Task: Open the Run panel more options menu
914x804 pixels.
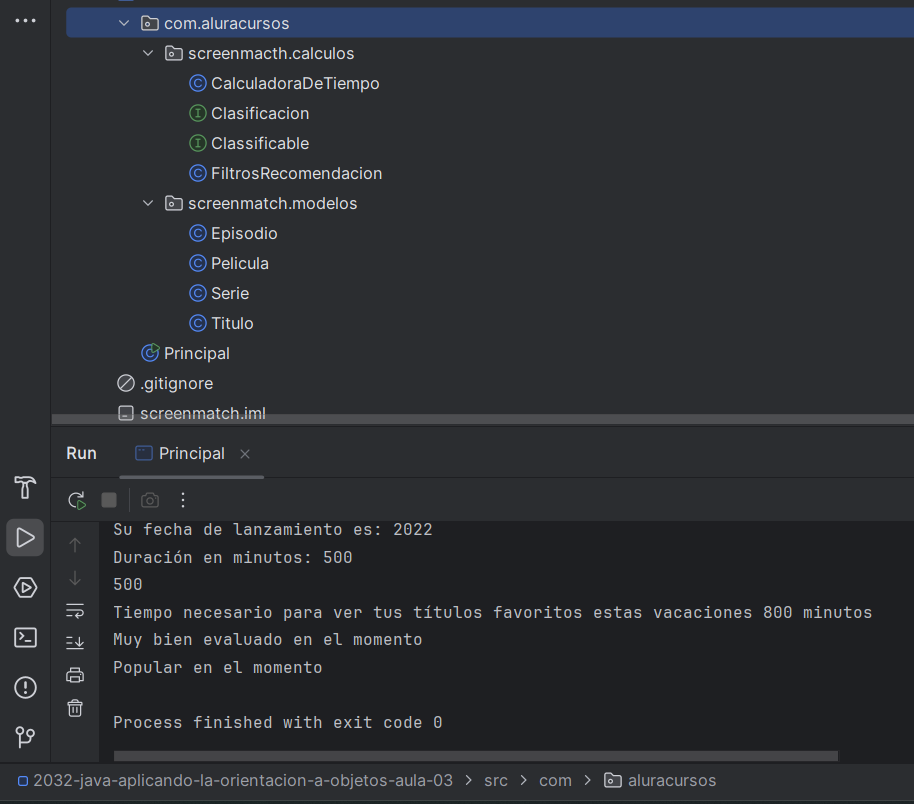Action: [x=183, y=500]
